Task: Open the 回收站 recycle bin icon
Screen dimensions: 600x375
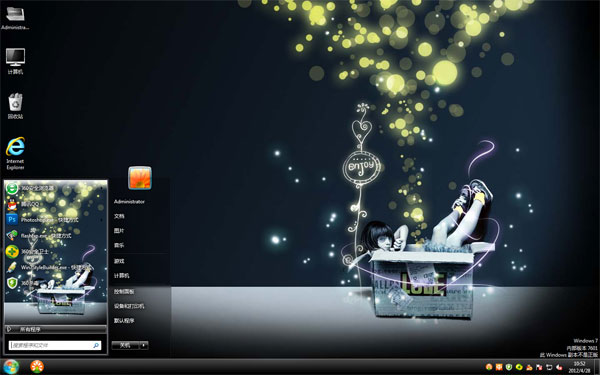Action: 15,106
